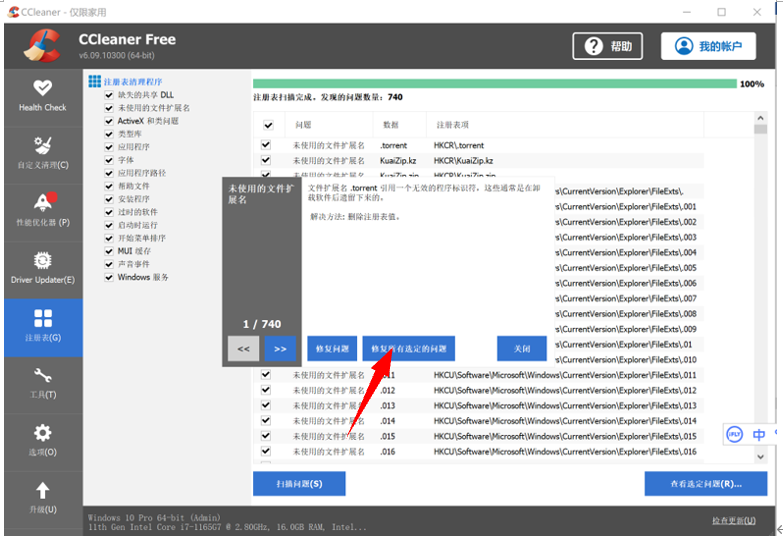Uncheck the .015 row checkbox
The height and width of the screenshot is (537, 783).
click(x=266, y=436)
